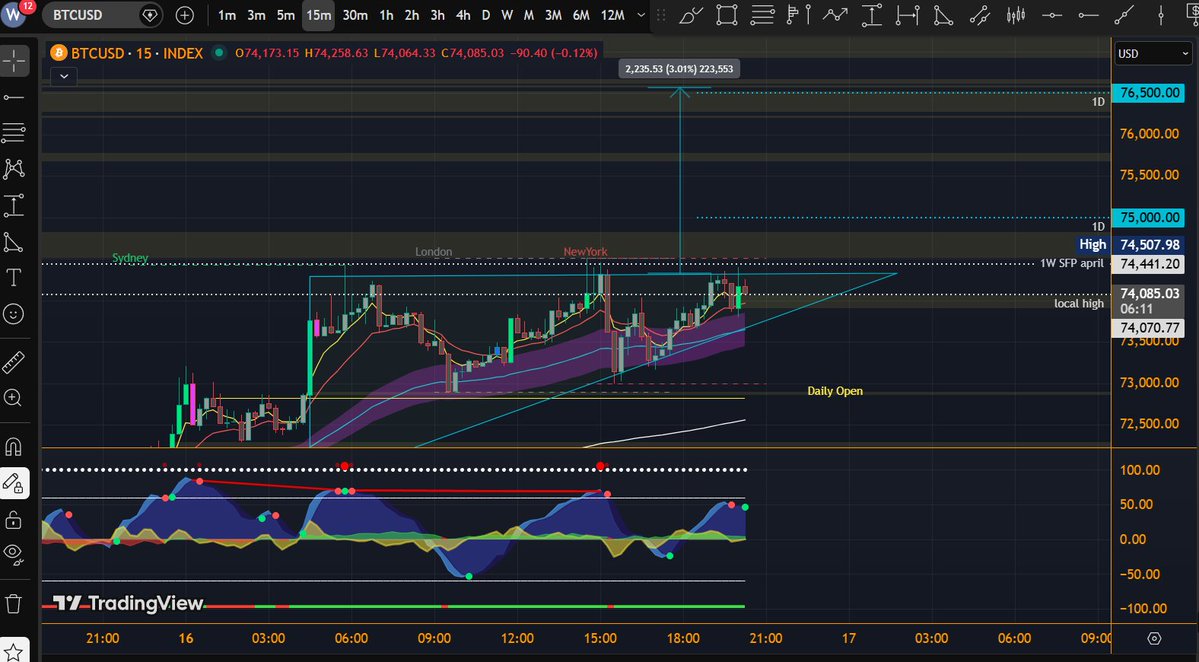Open the emoji icons tool

(14, 313)
